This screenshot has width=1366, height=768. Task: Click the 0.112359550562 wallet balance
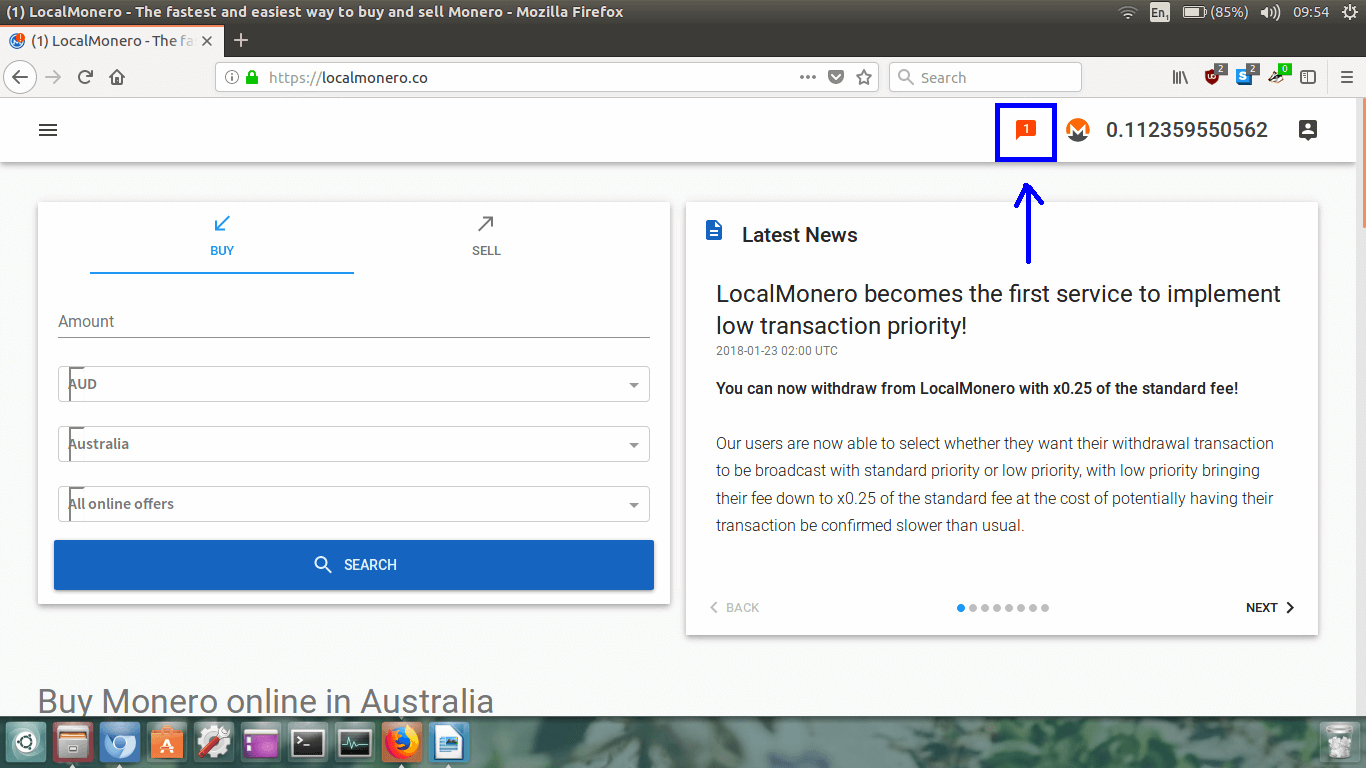[x=1187, y=130]
